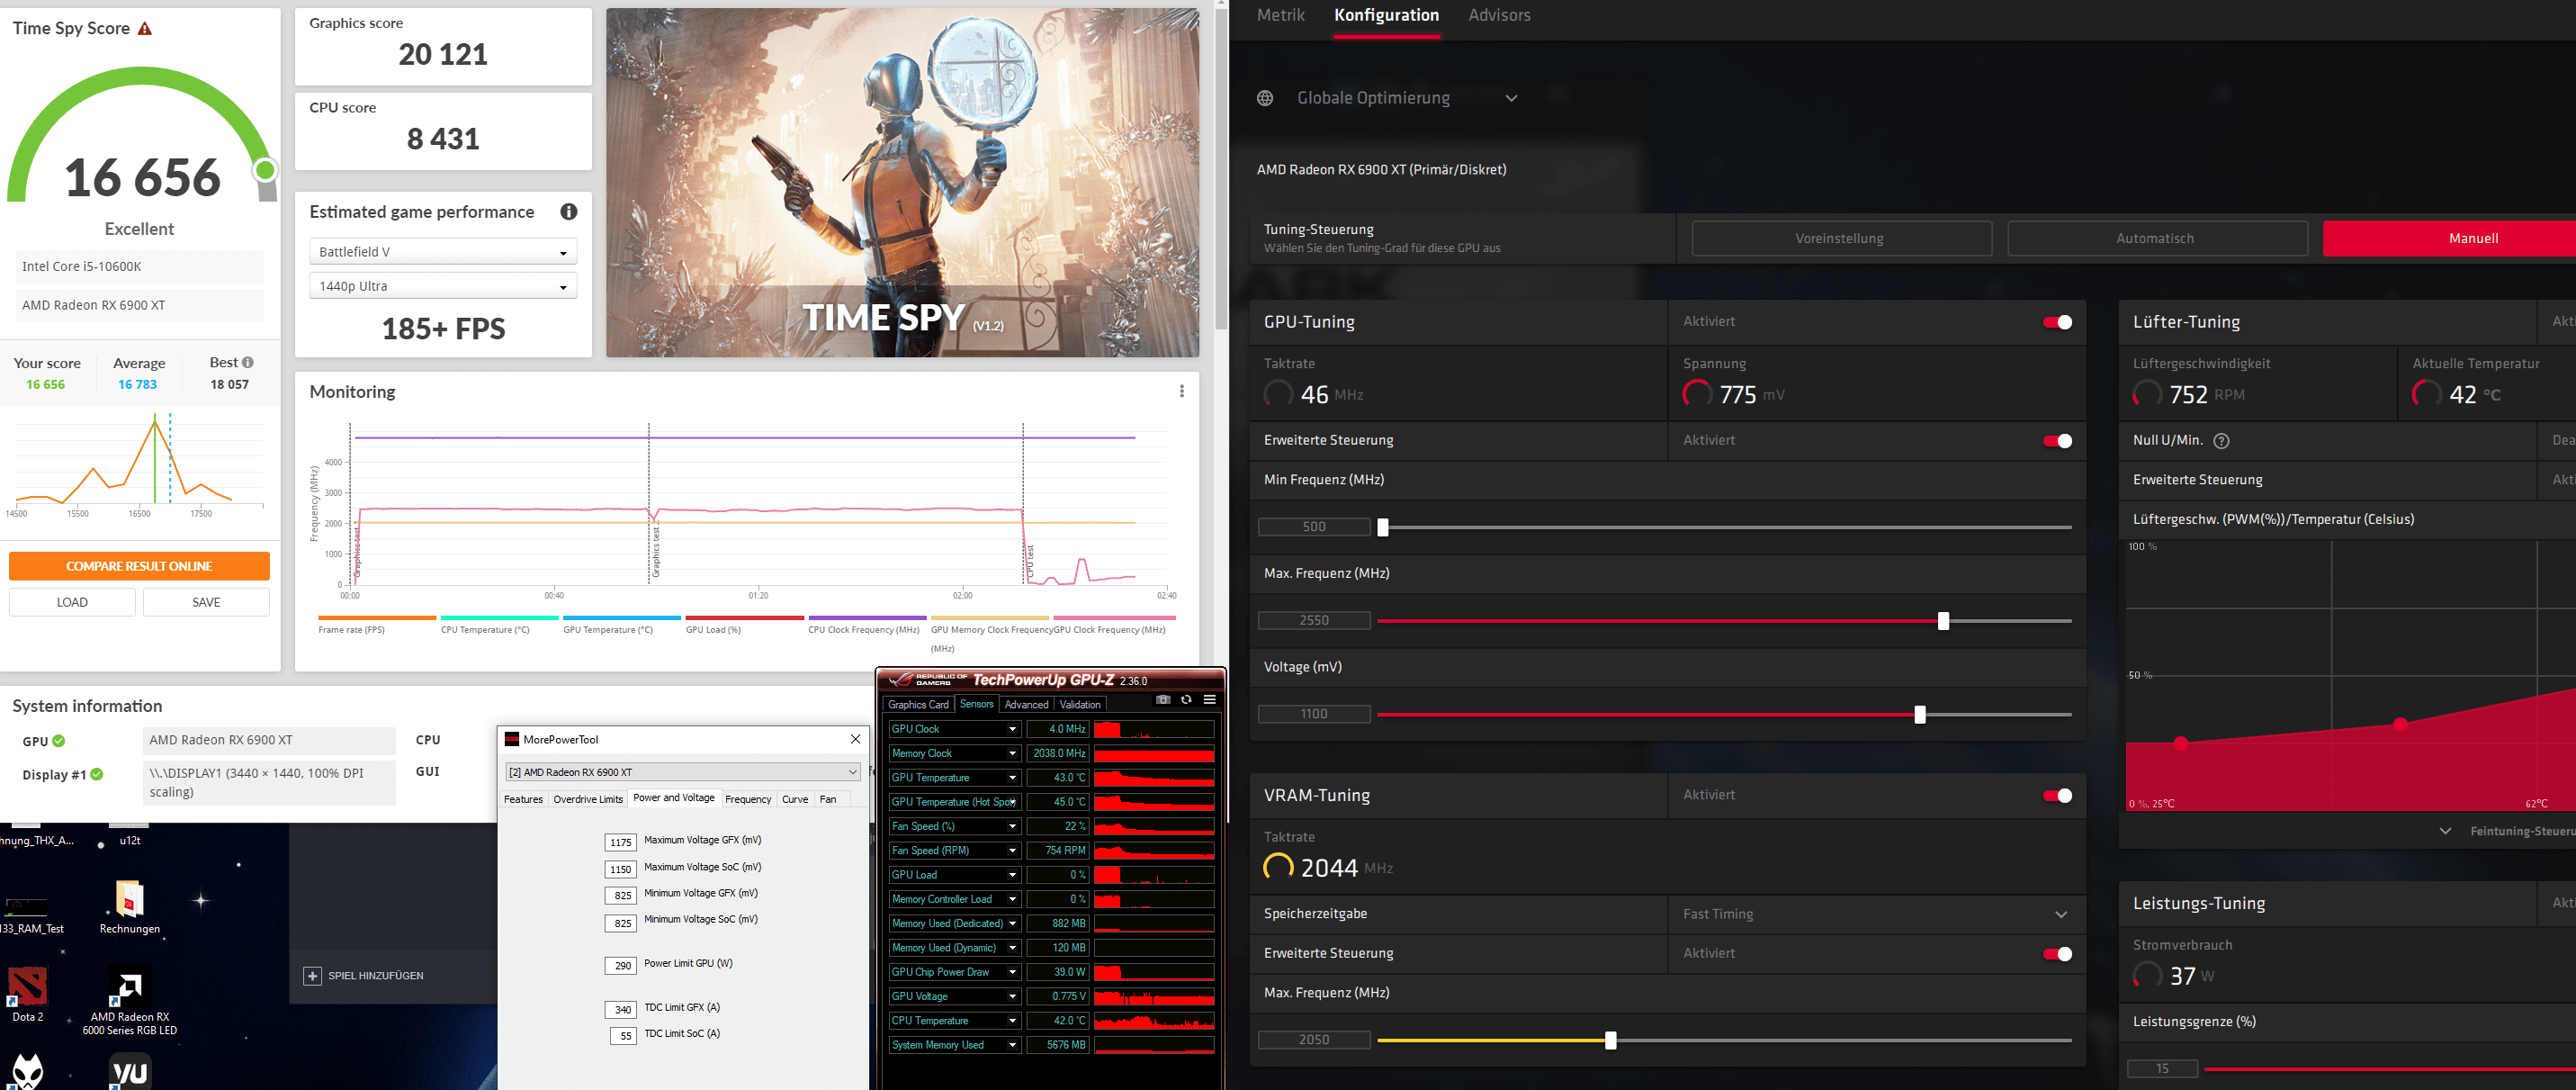Open the Dota 2 desktop shortcut
The width and height of the screenshot is (2576, 1090).
(x=27, y=994)
